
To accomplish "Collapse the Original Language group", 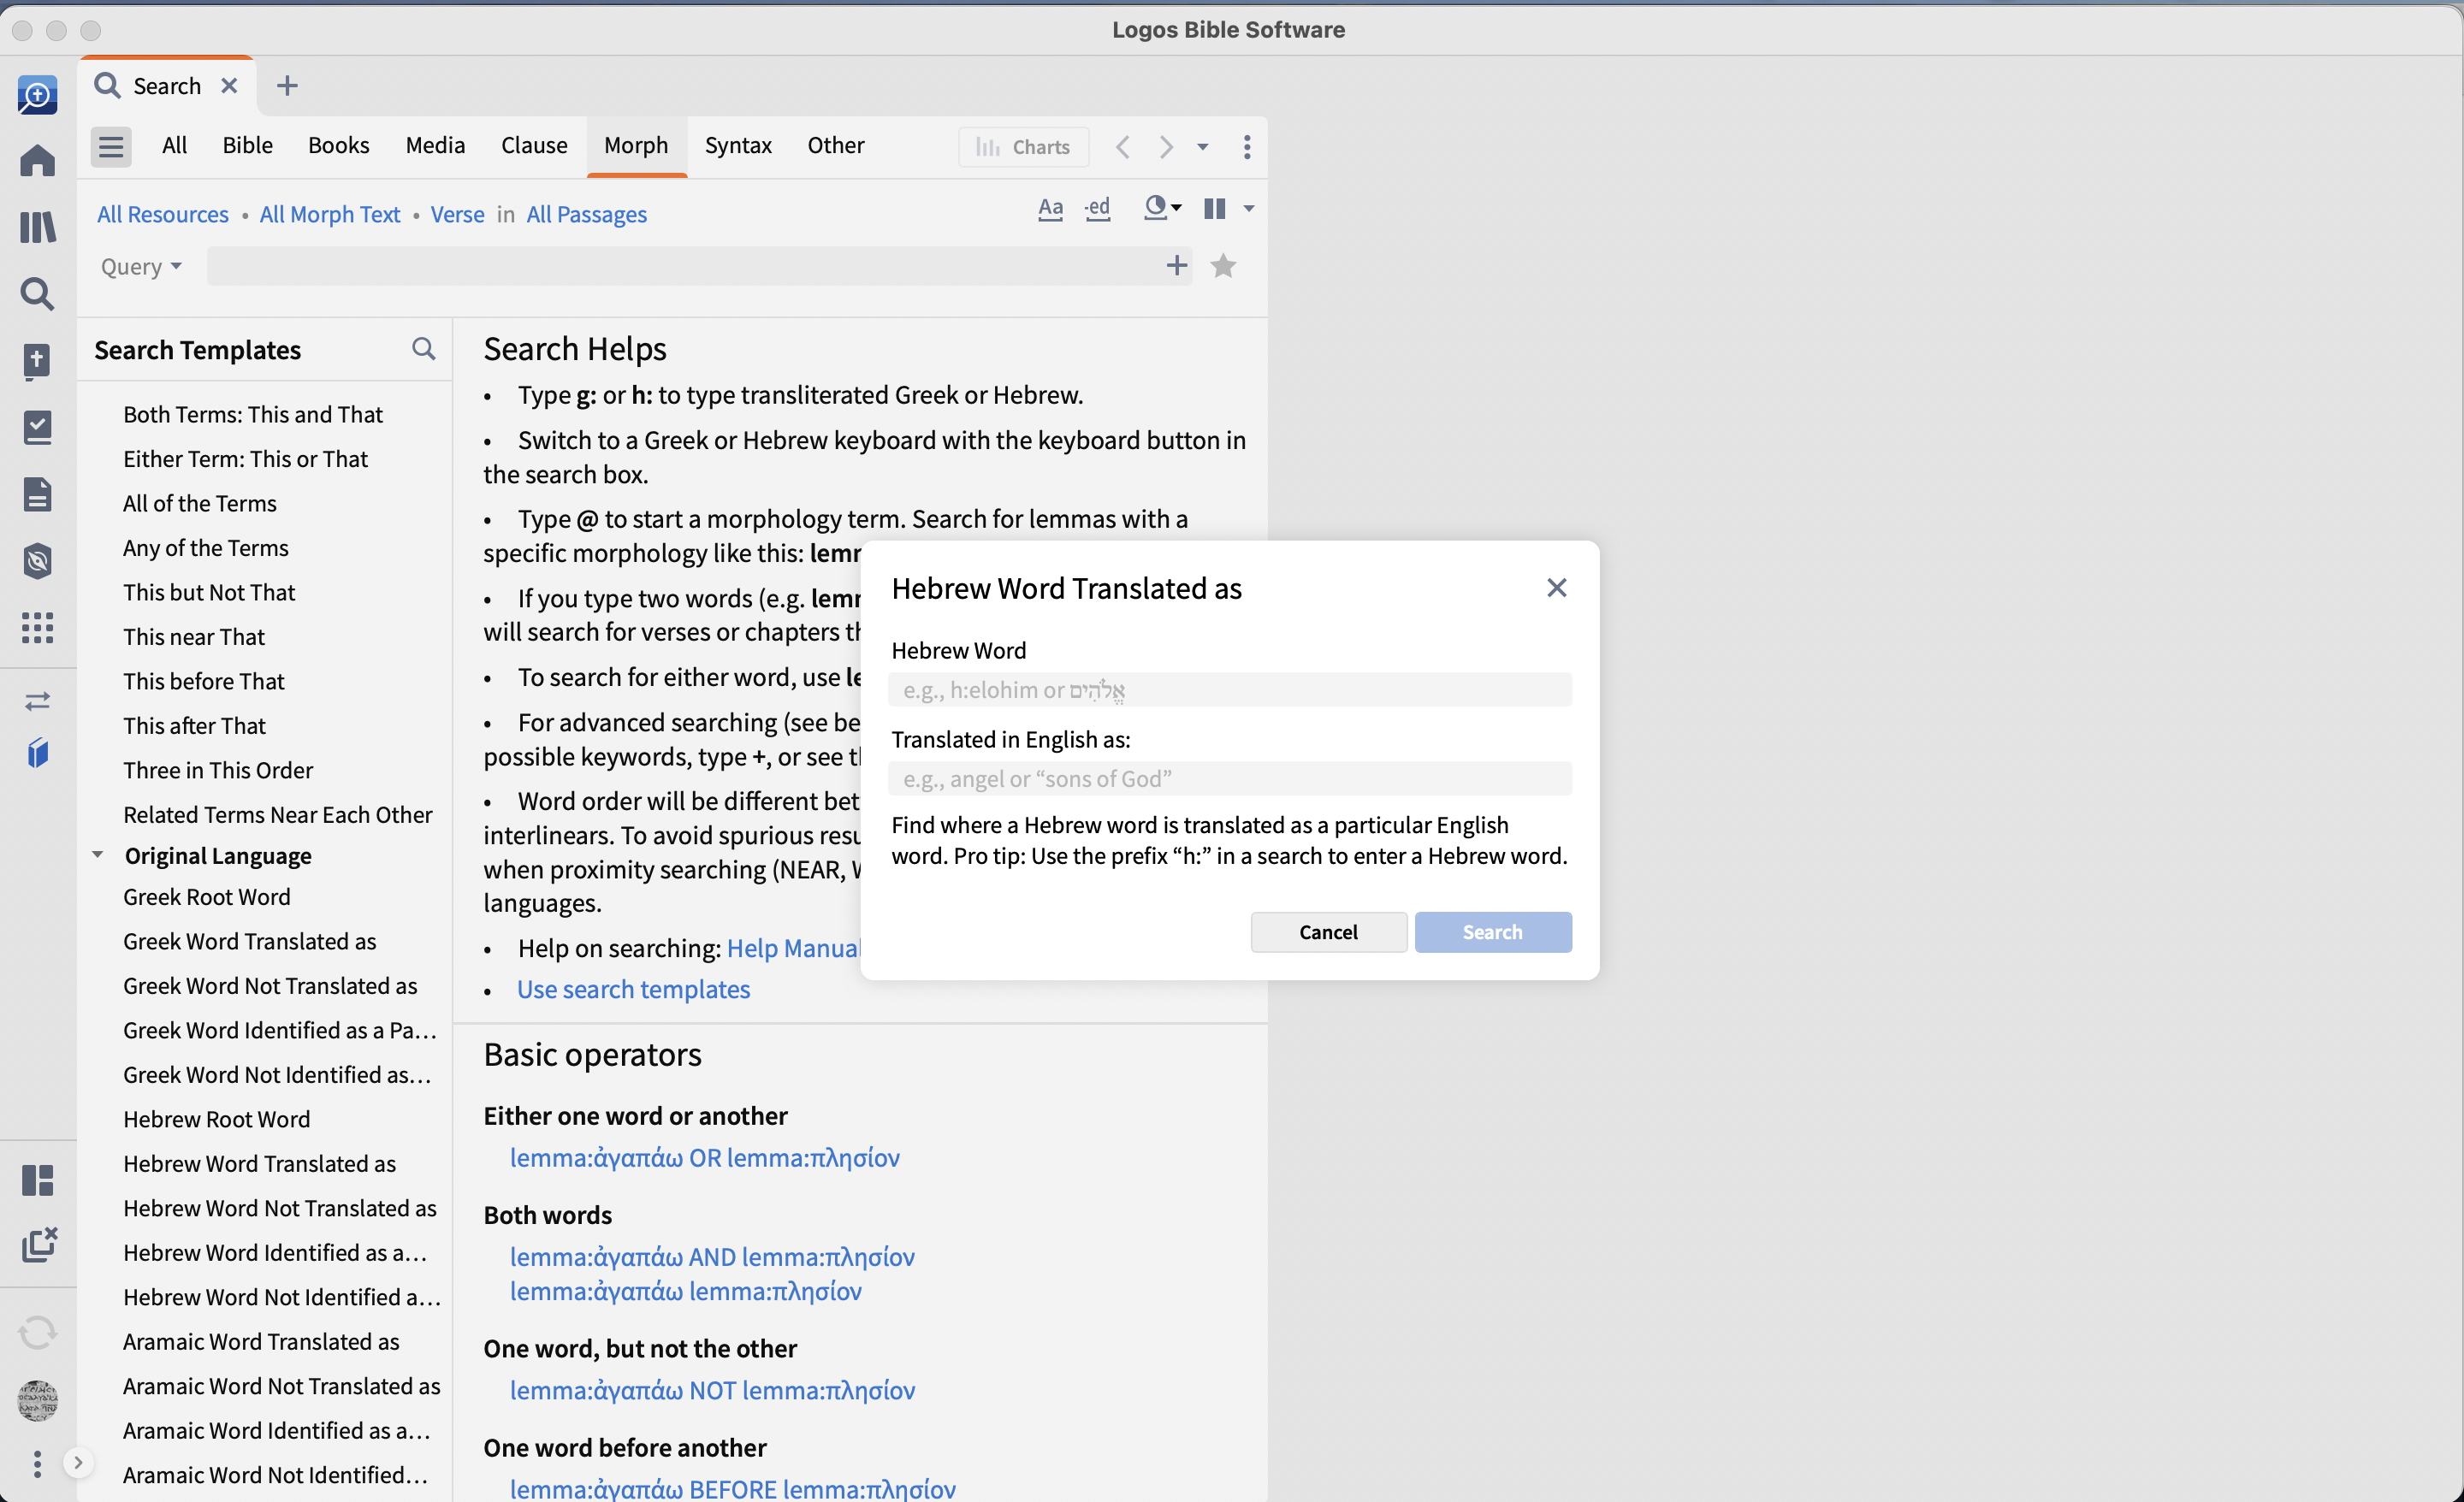I will (x=98, y=855).
